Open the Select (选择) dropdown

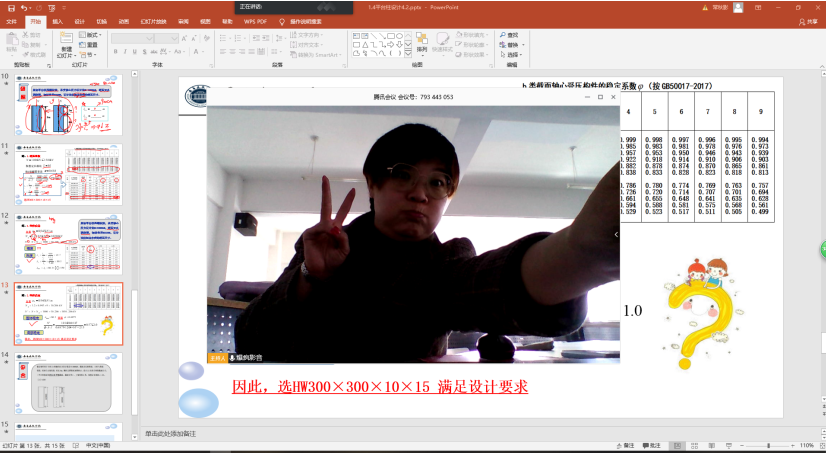pos(511,55)
